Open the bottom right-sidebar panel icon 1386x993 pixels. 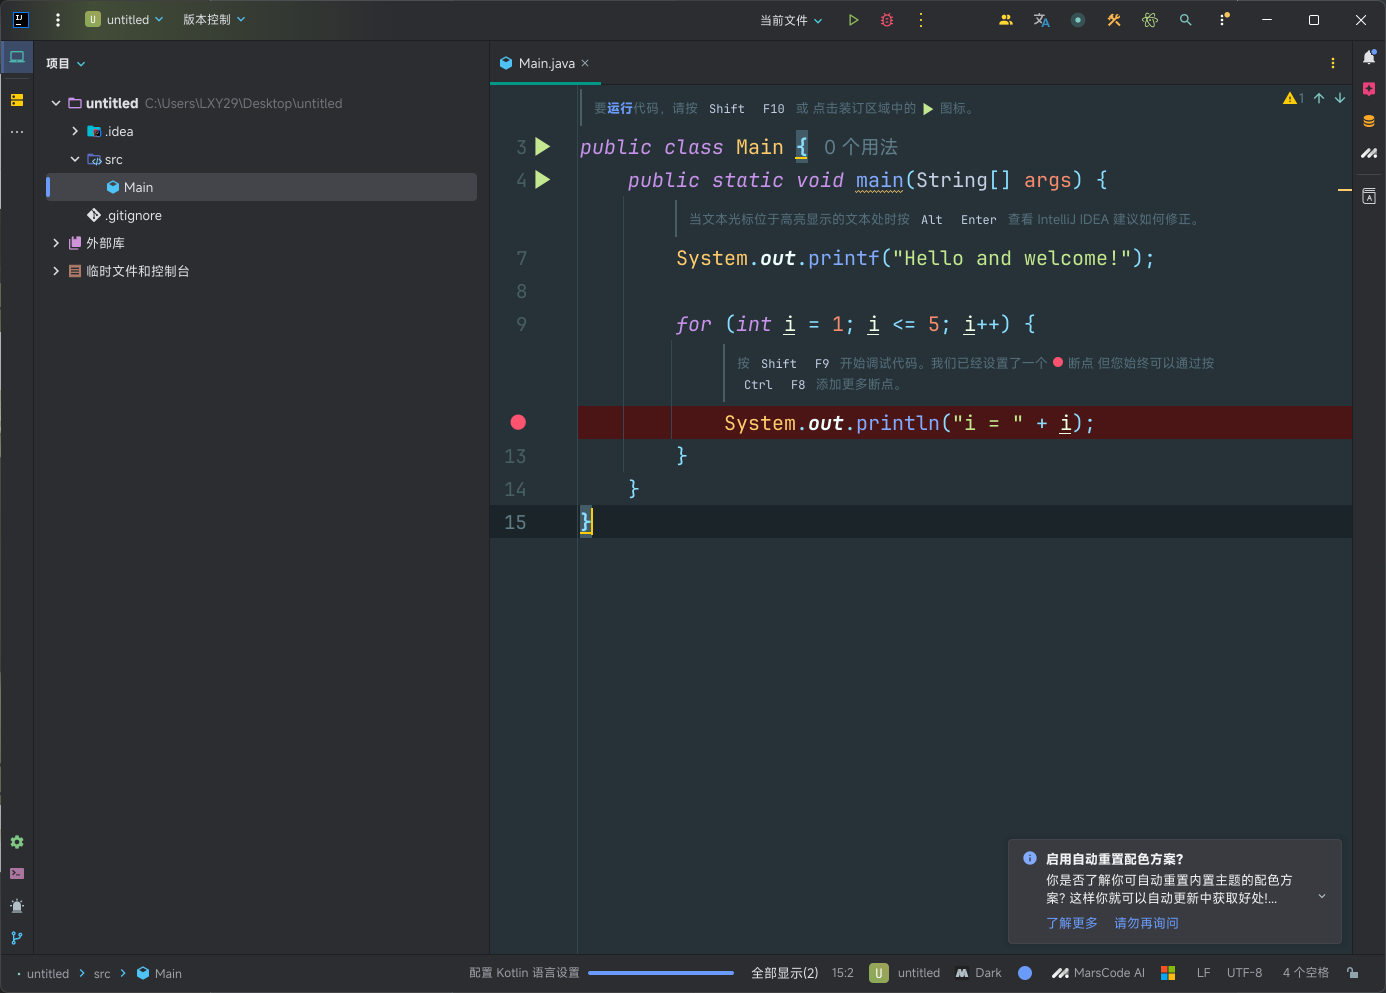[x=1369, y=197]
